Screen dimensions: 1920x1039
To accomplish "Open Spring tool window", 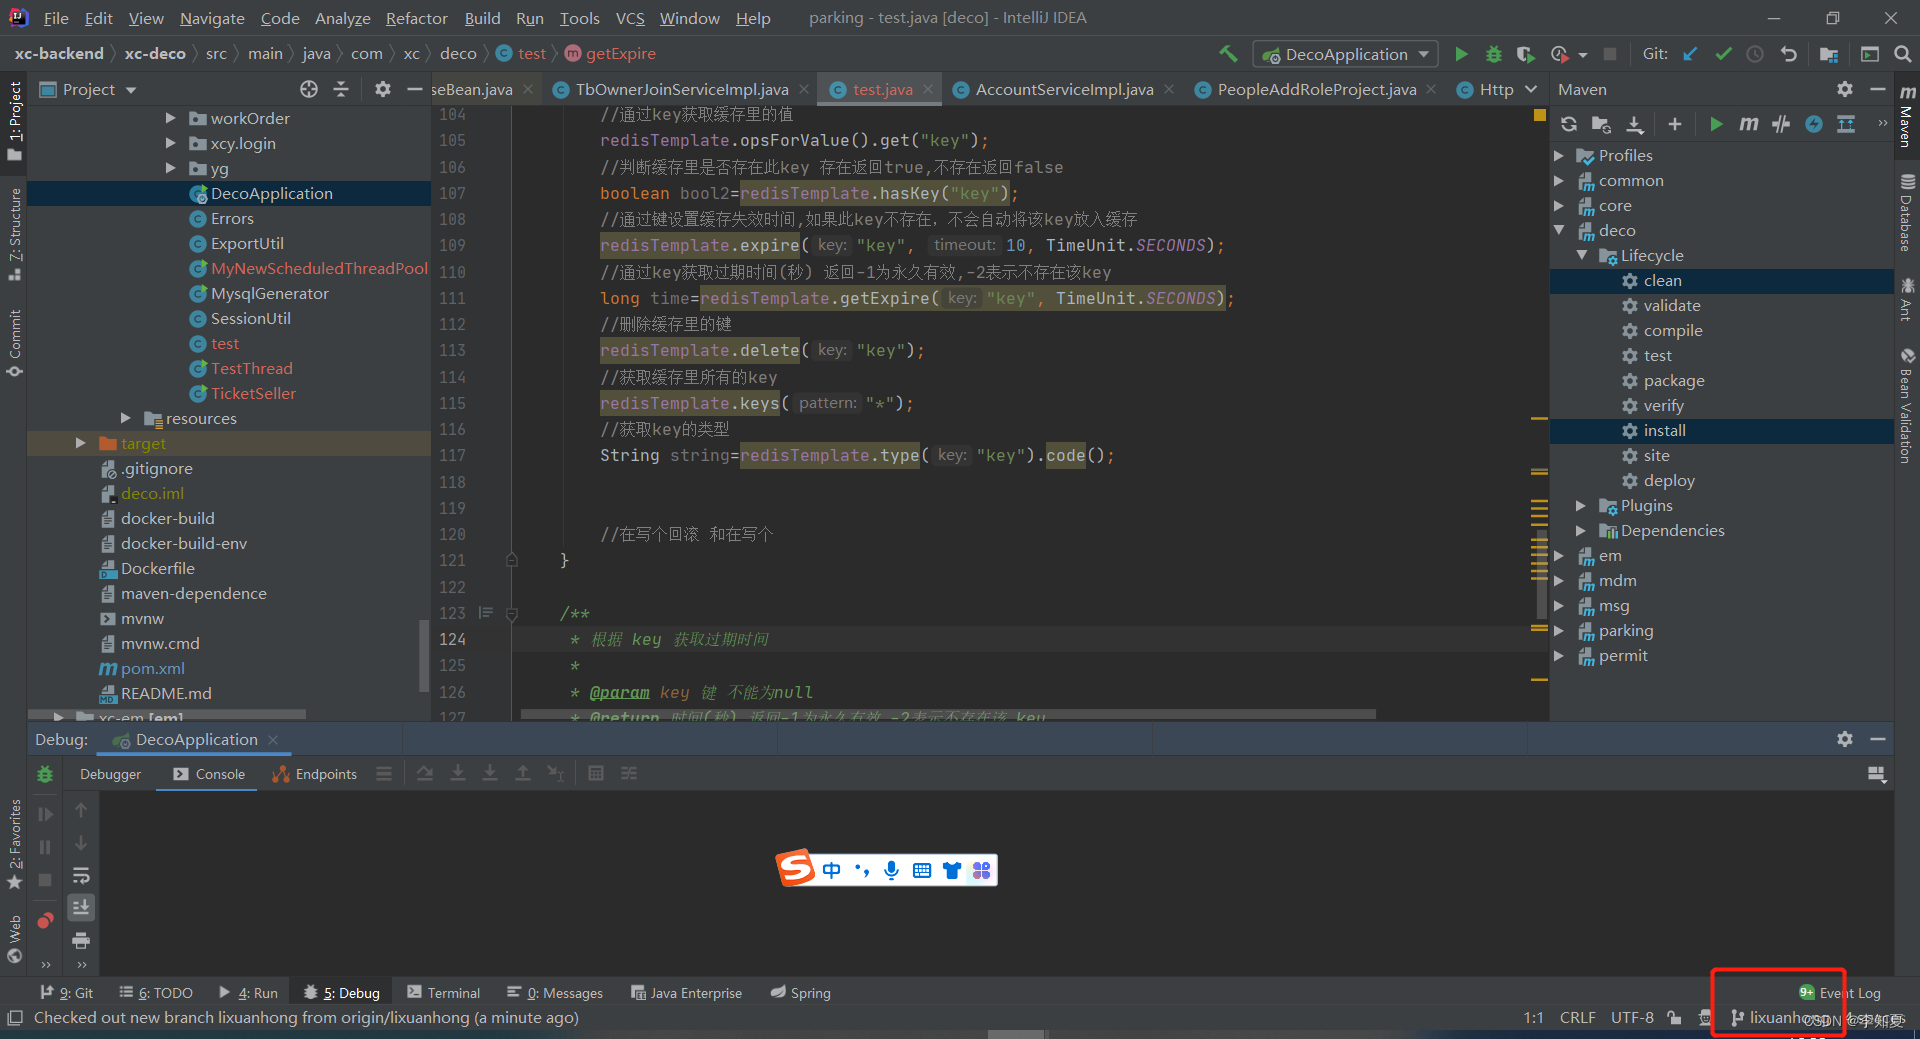I will pos(800,993).
